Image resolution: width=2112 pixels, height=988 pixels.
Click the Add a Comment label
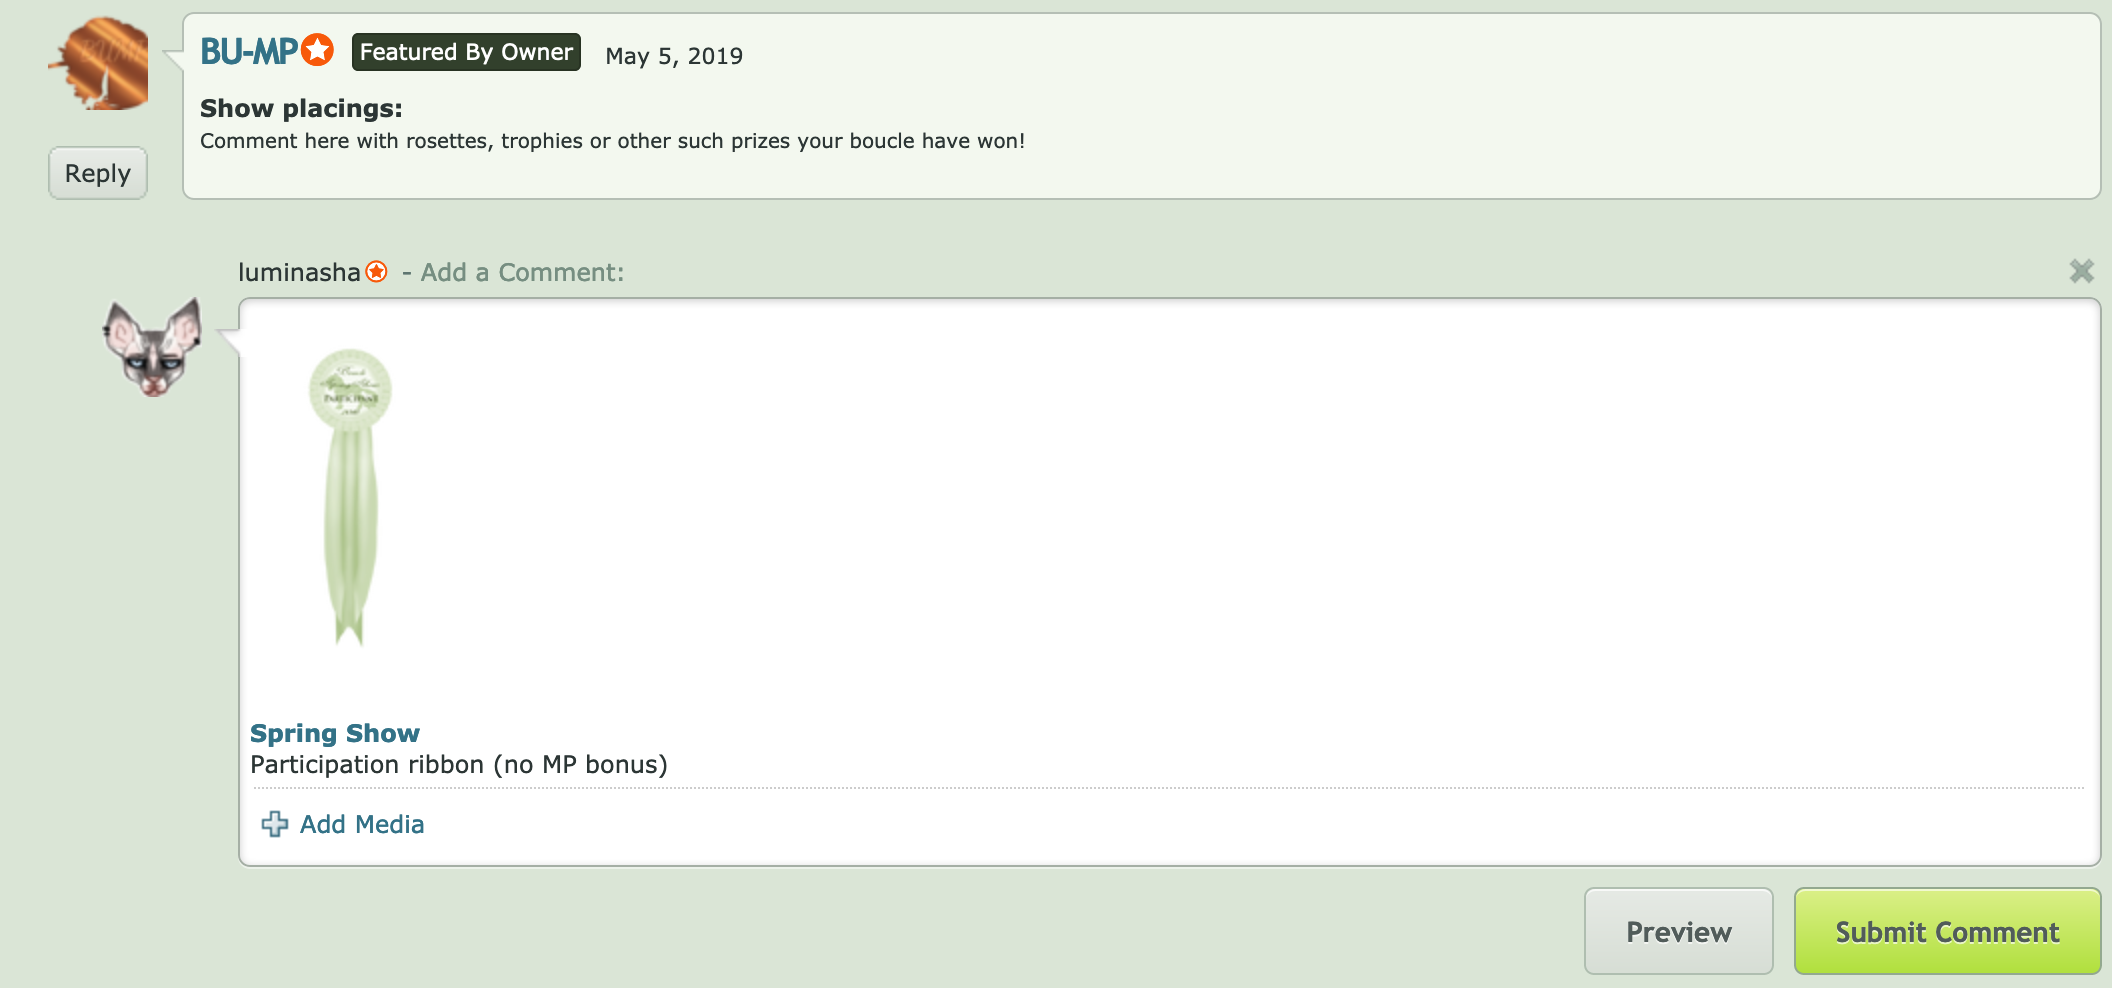pos(522,272)
